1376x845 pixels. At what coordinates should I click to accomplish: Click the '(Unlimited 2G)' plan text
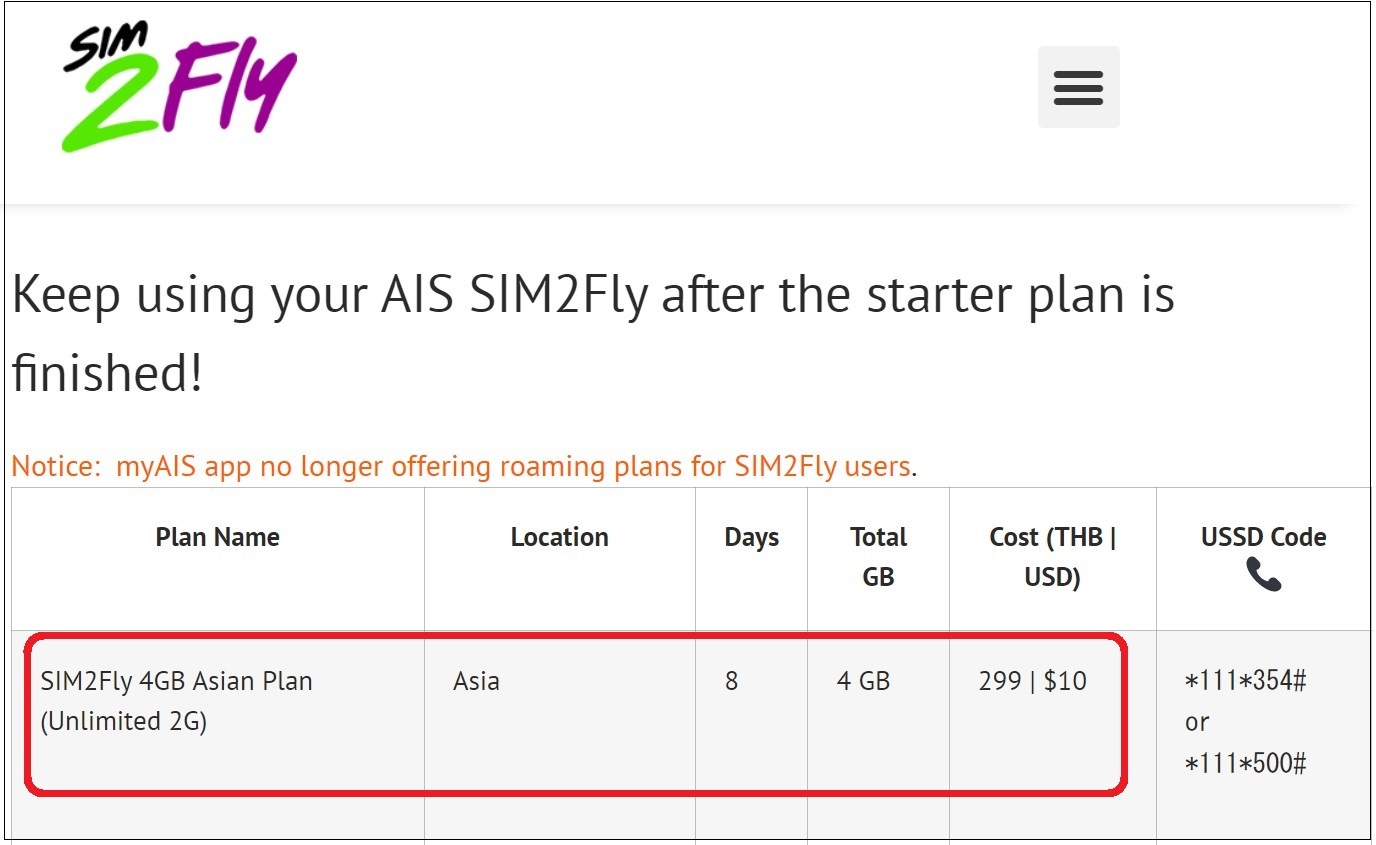124,721
